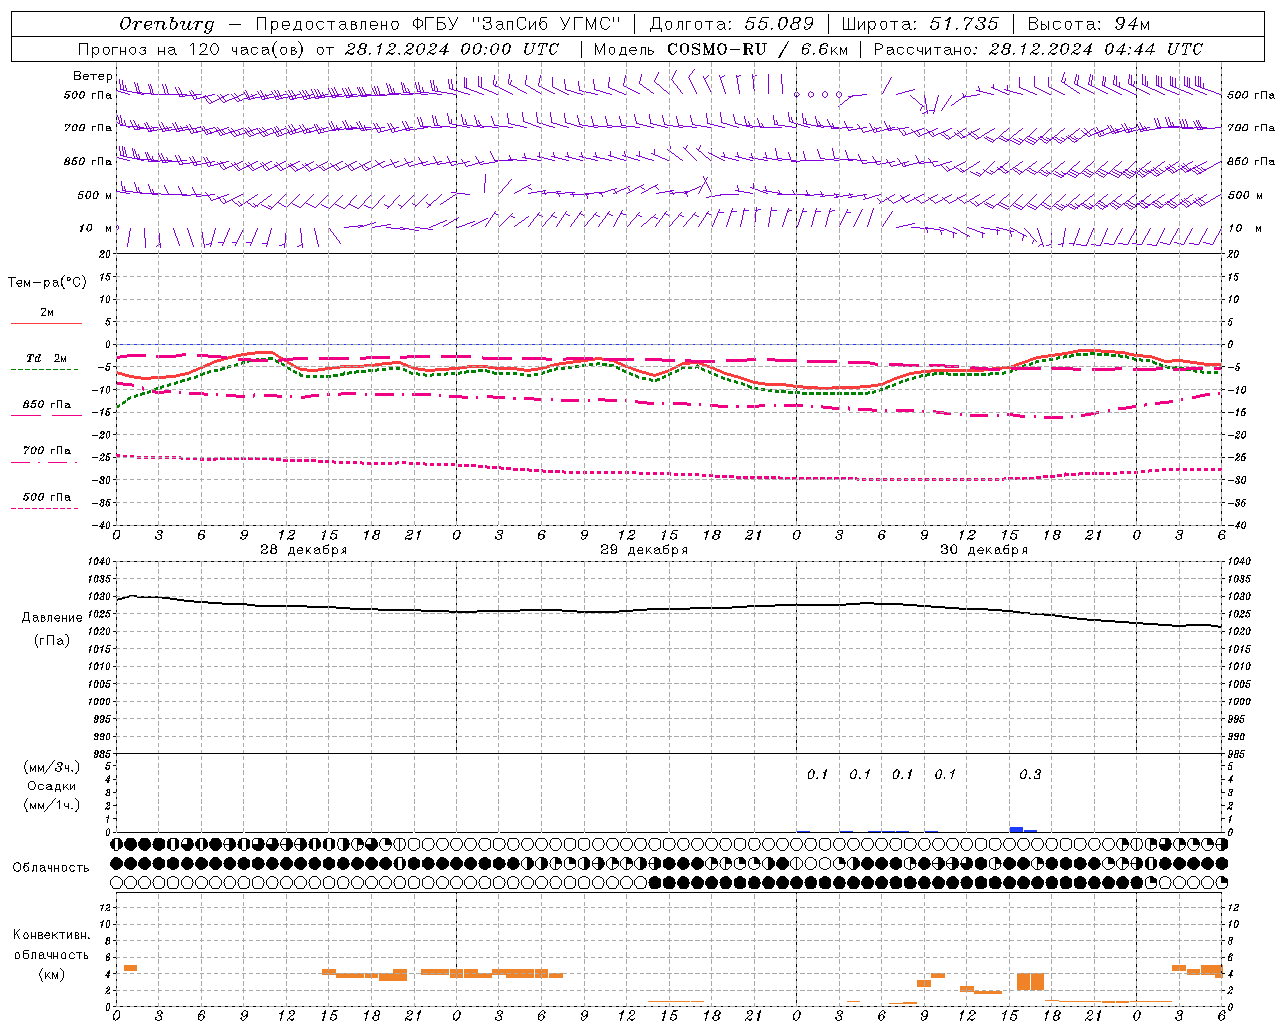Click the "Осадки" precipitation label
Screen dimensions: 1280x1024
[x=52, y=786]
